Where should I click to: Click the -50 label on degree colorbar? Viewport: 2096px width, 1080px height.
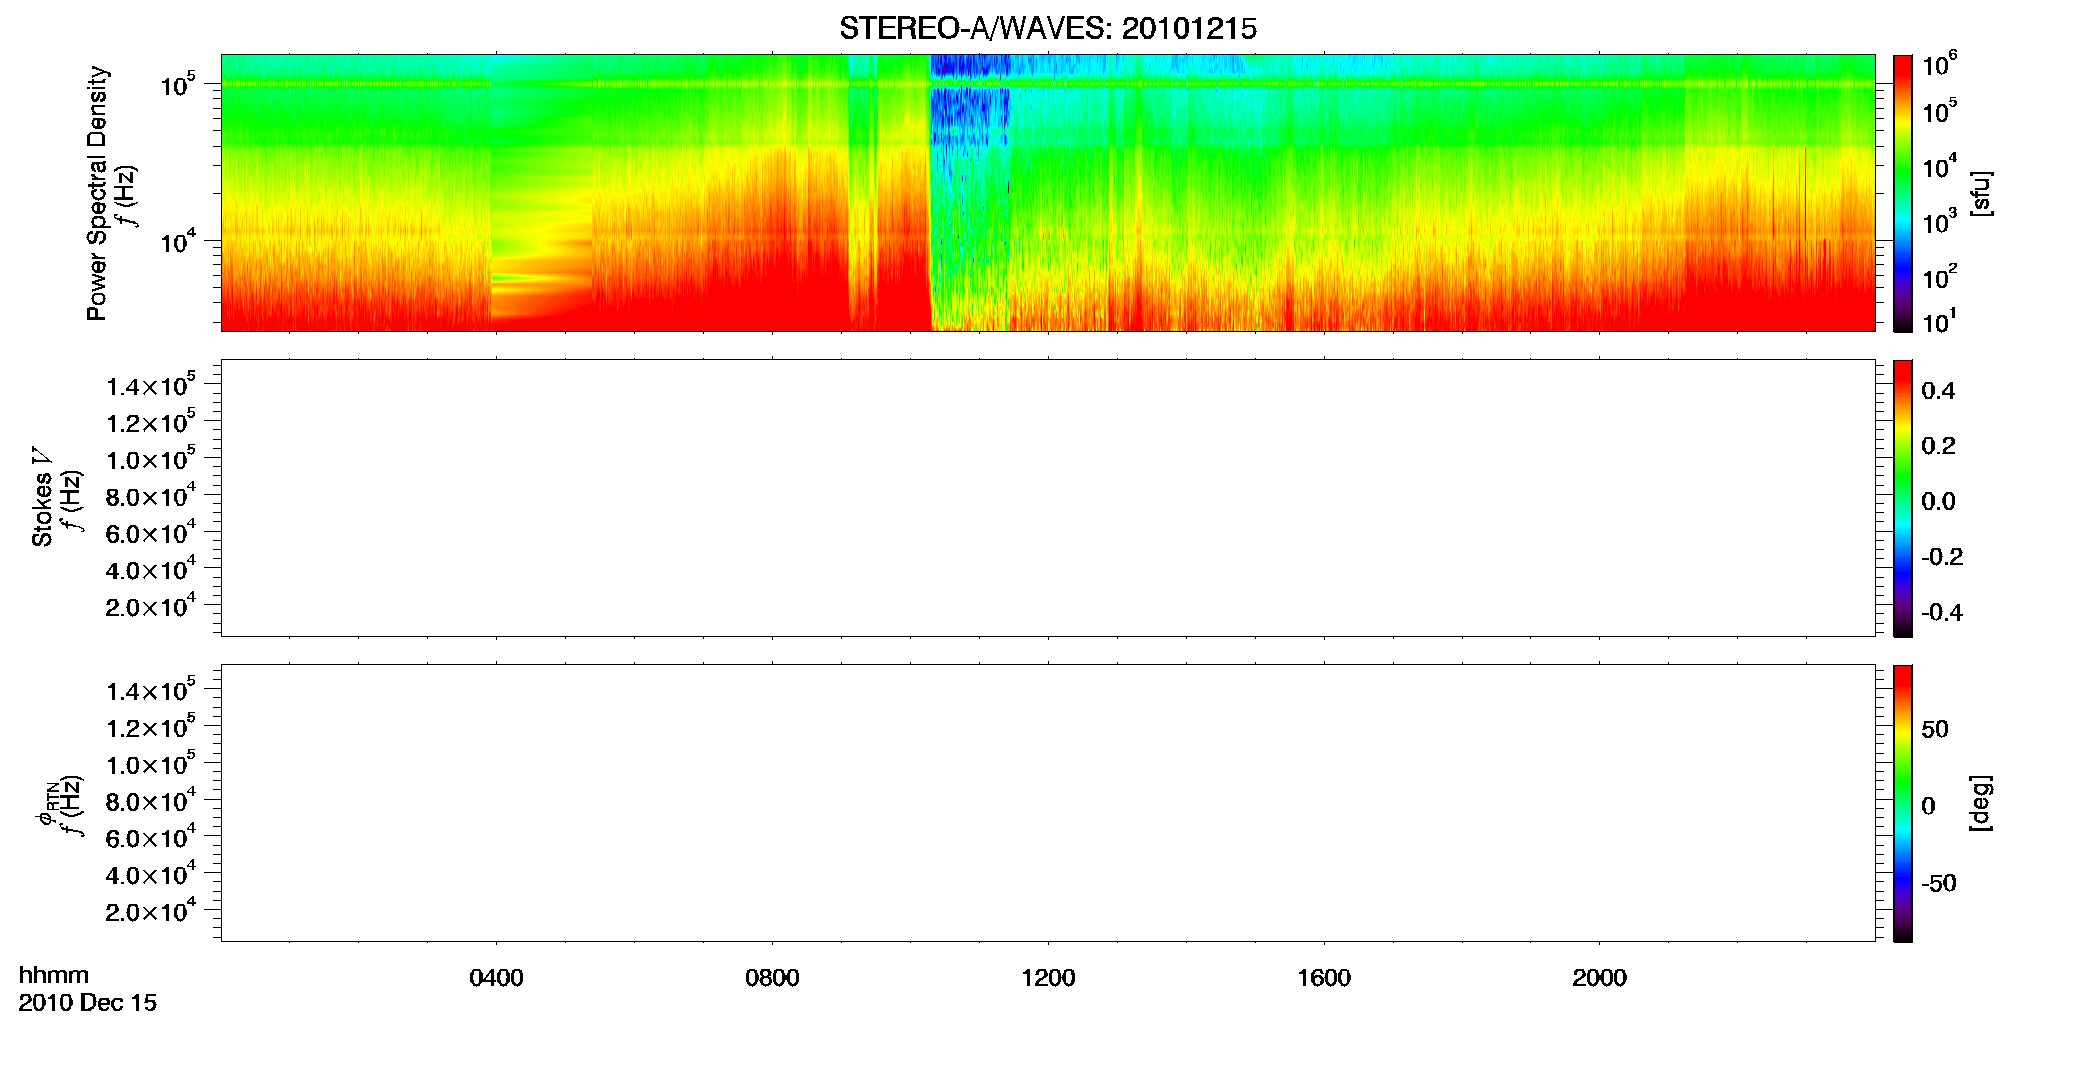(x=1939, y=883)
